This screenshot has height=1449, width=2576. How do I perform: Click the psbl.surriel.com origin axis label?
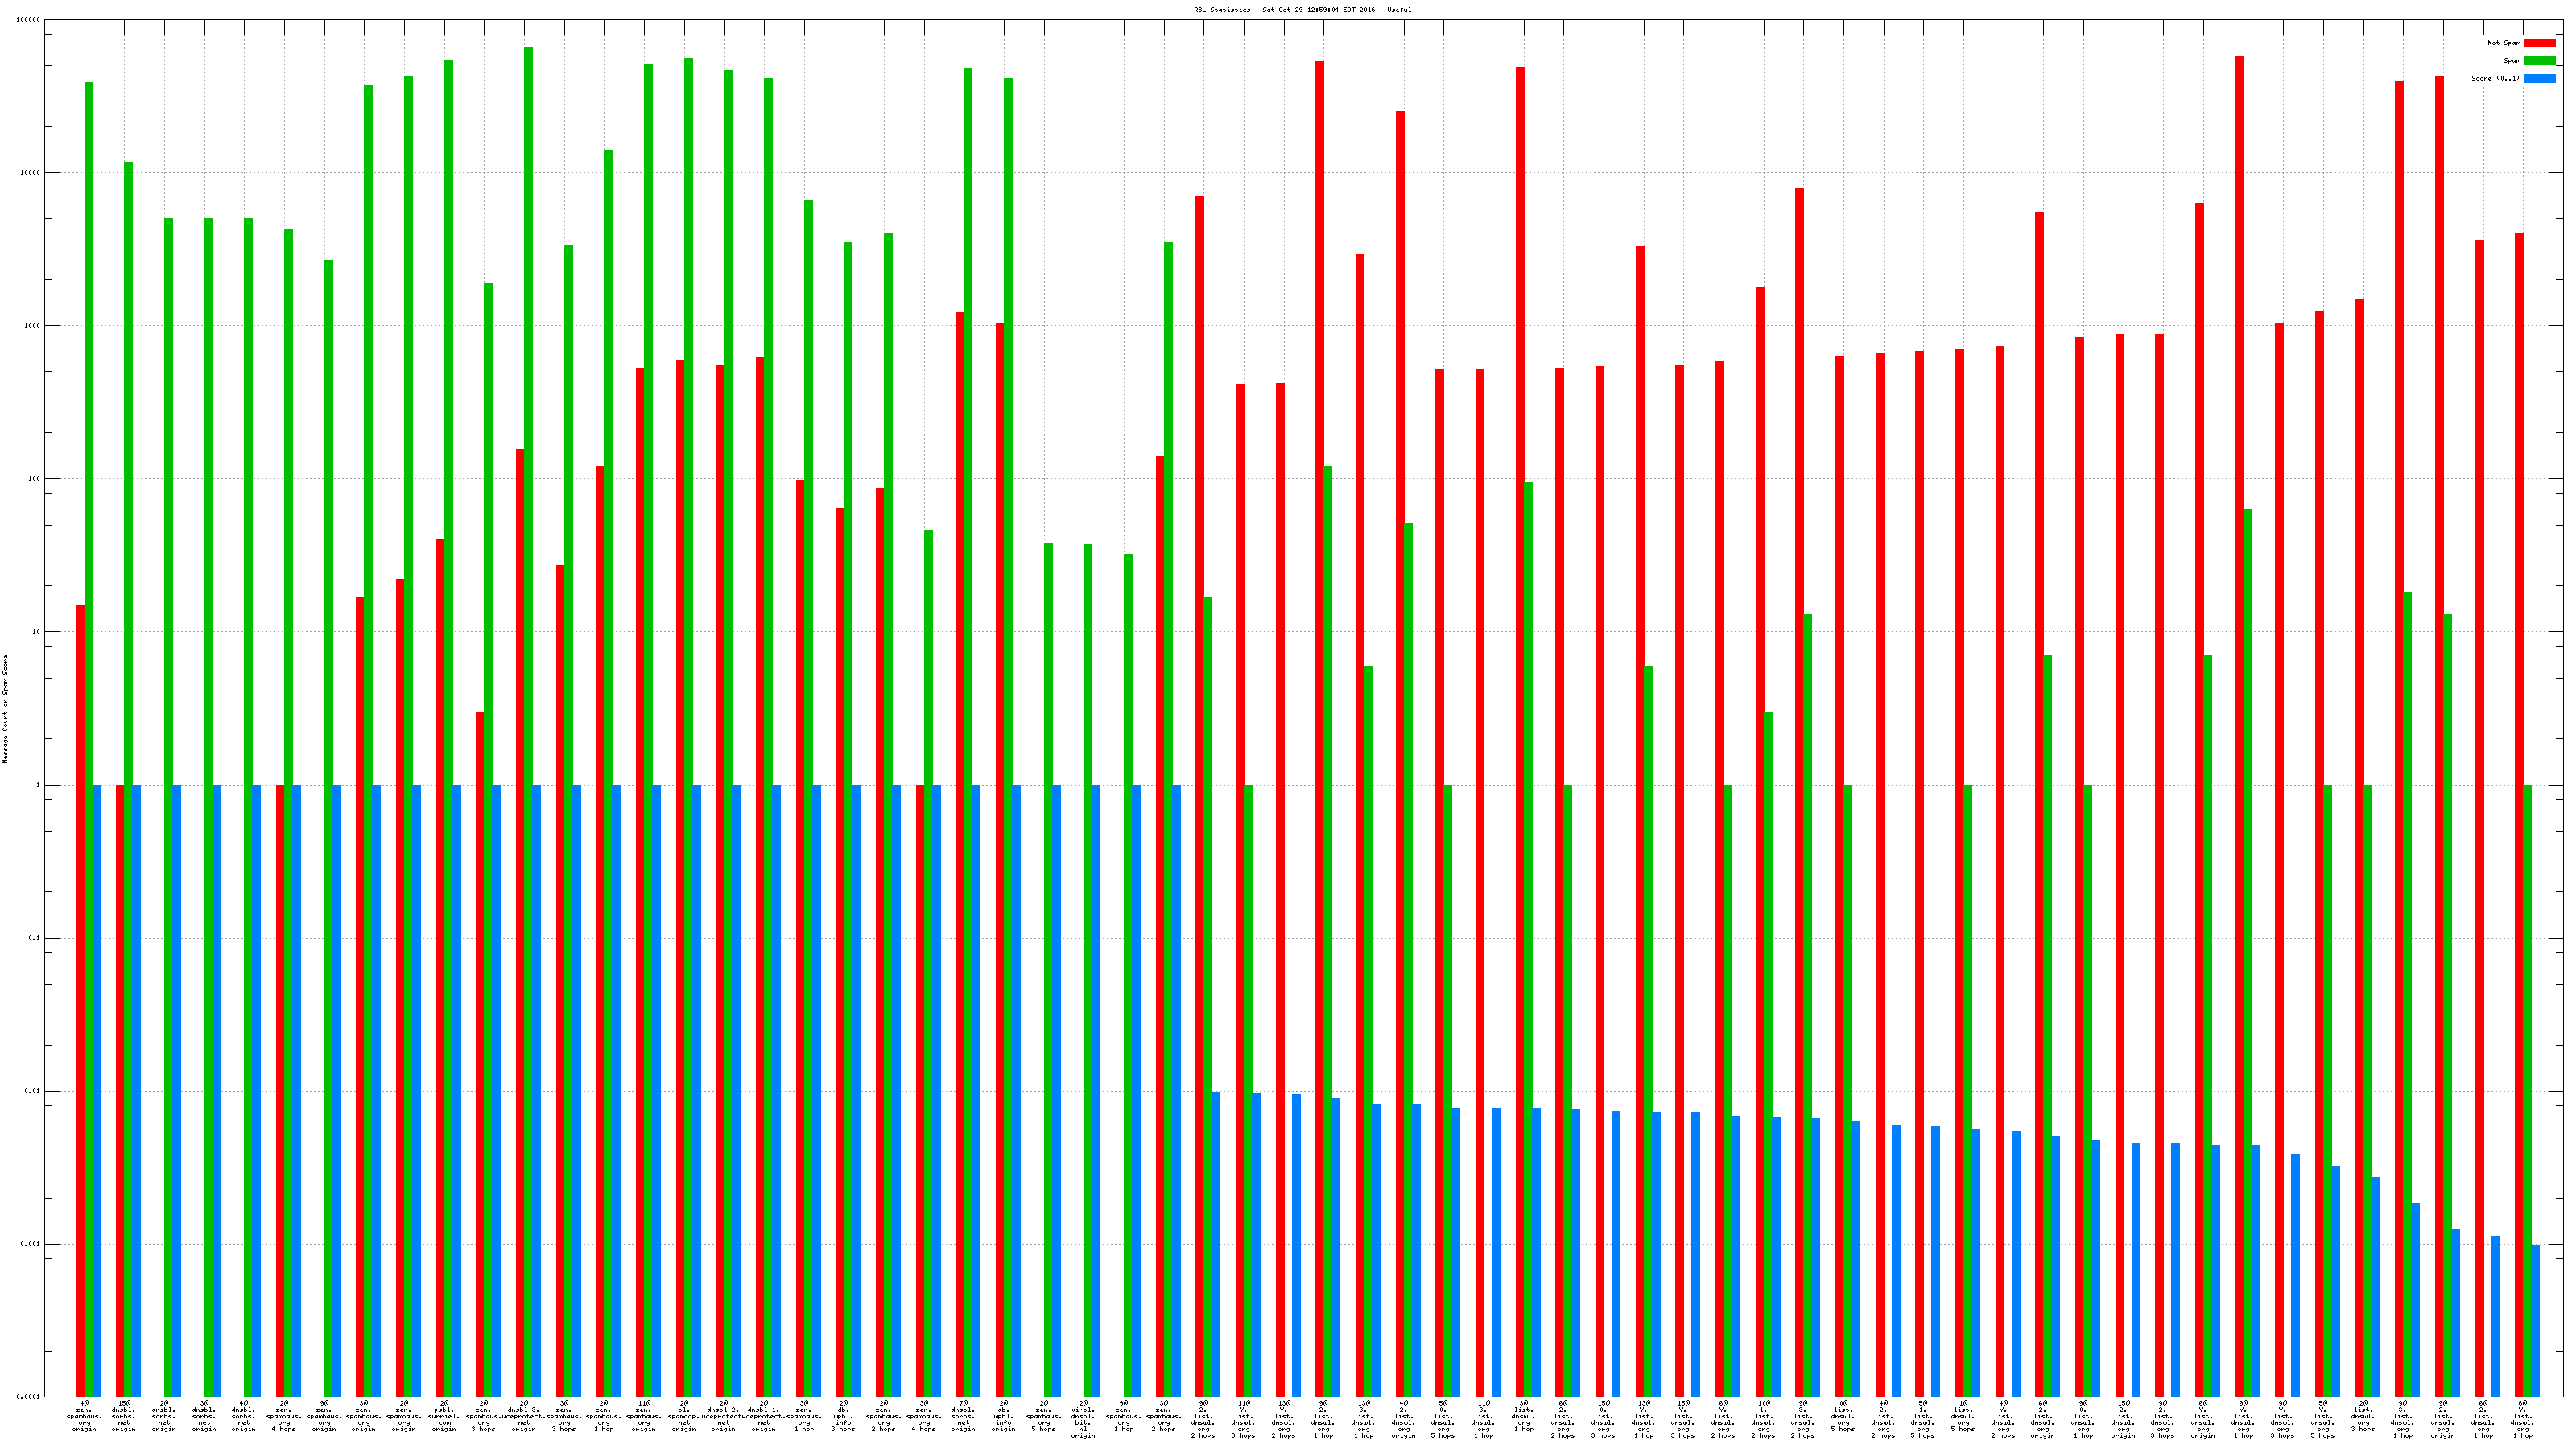point(444,1417)
